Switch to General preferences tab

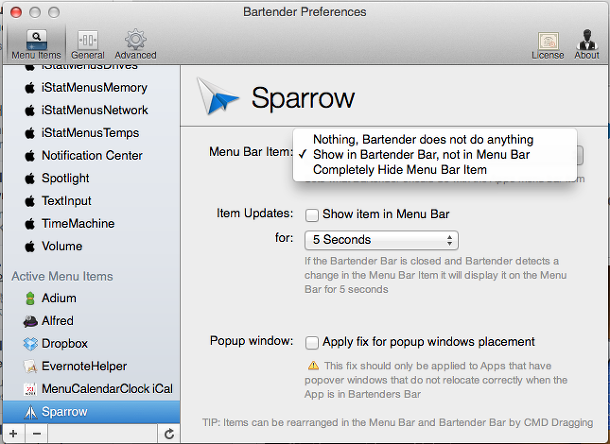click(x=88, y=45)
